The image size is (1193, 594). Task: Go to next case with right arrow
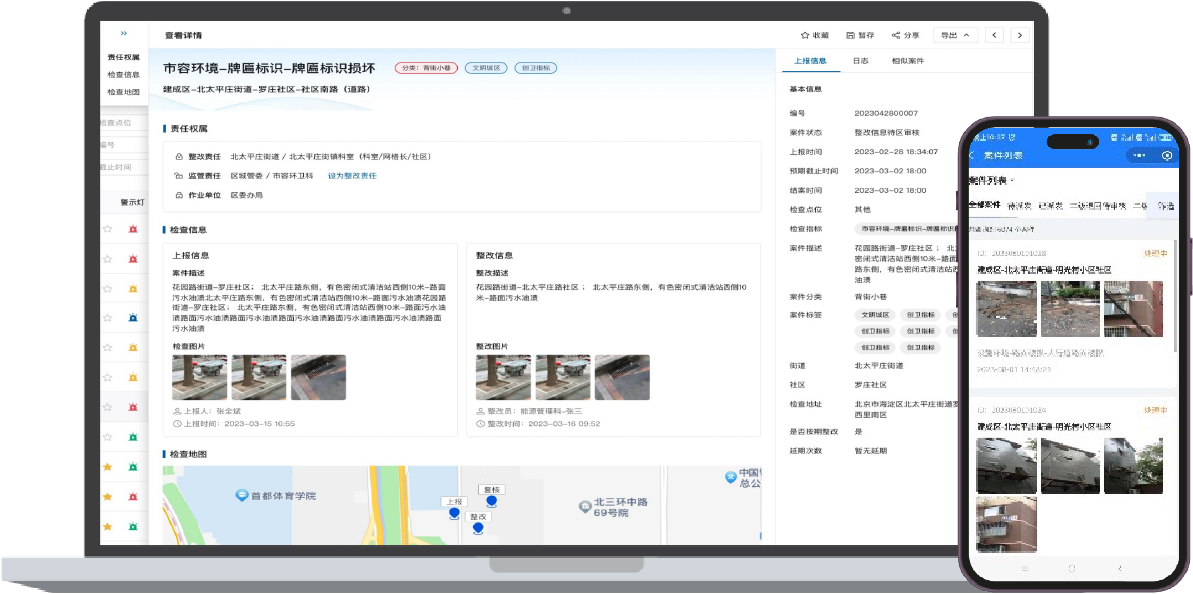click(x=1019, y=35)
